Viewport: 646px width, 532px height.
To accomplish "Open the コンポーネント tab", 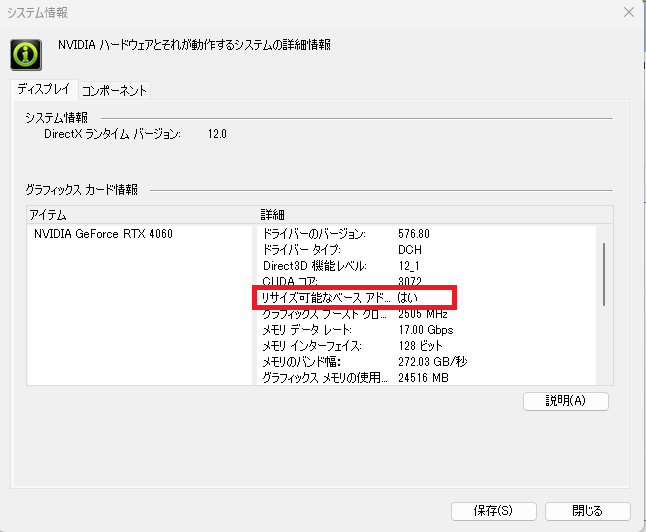I will point(114,91).
